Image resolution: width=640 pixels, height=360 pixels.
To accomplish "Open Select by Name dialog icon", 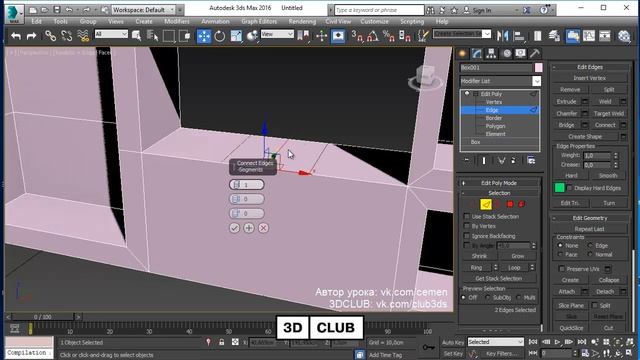I will tap(152, 36).
